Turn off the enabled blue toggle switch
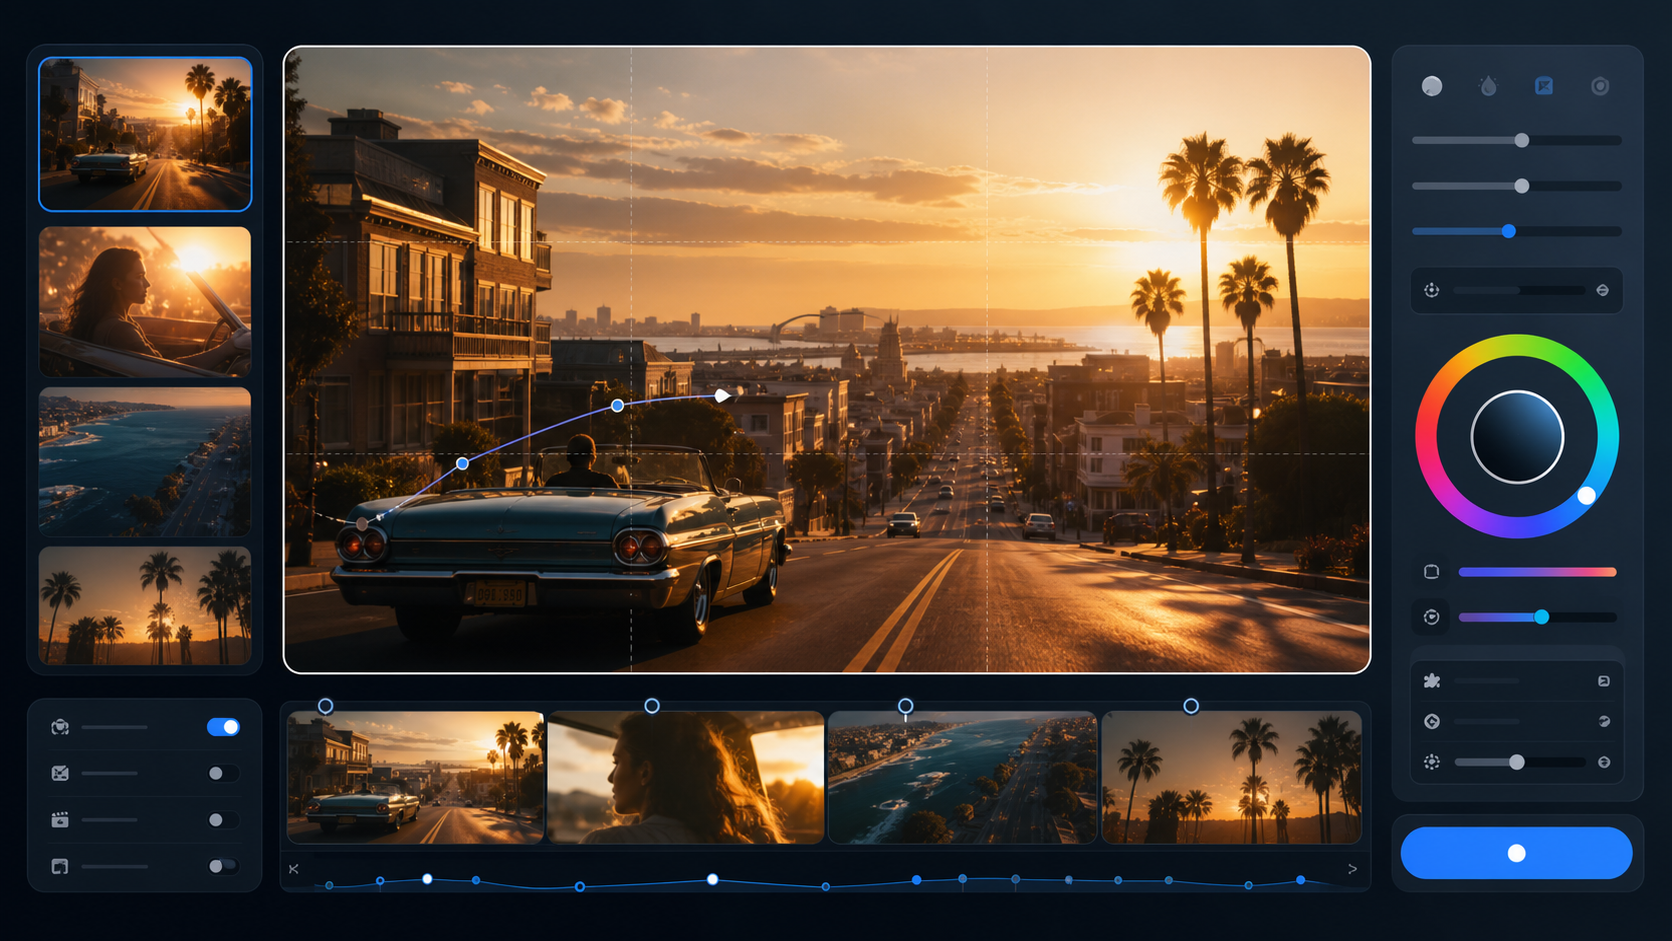1672x941 pixels. (224, 727)
